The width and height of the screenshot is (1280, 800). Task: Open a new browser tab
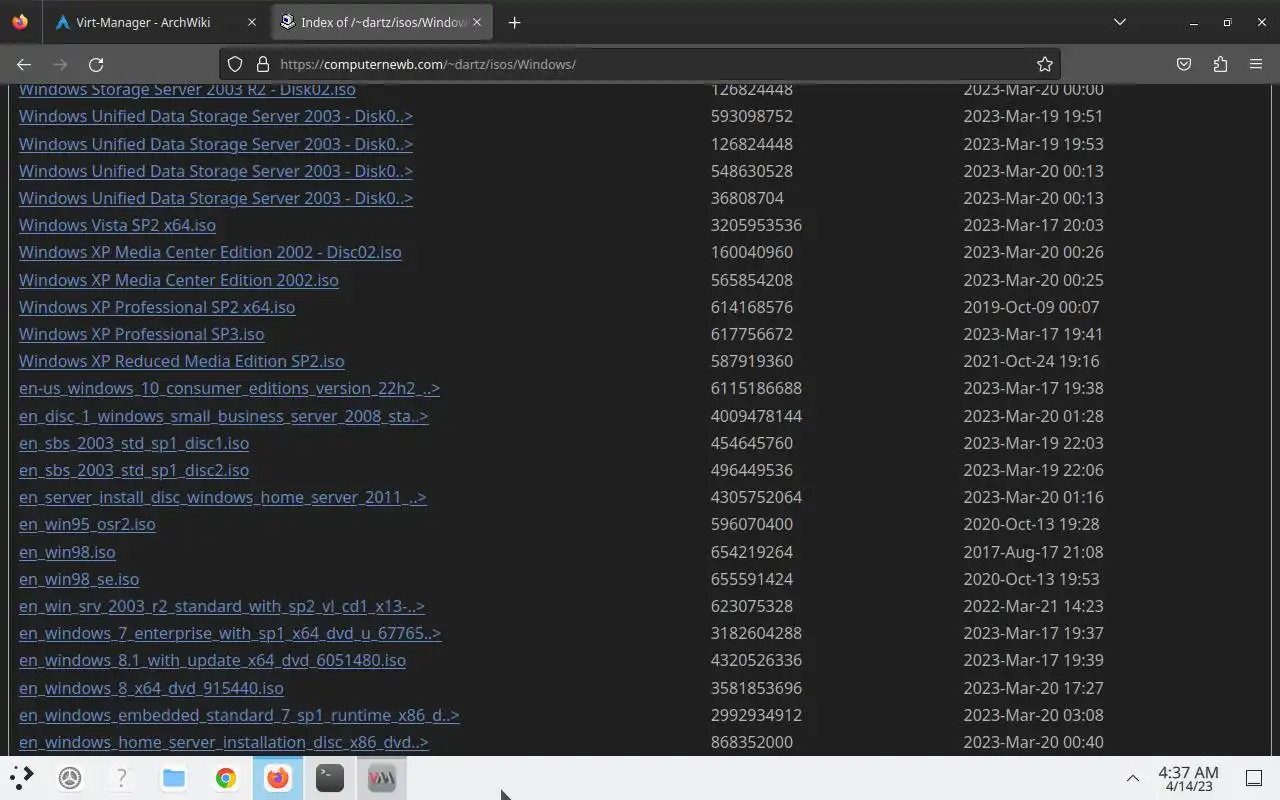[514, 22]
